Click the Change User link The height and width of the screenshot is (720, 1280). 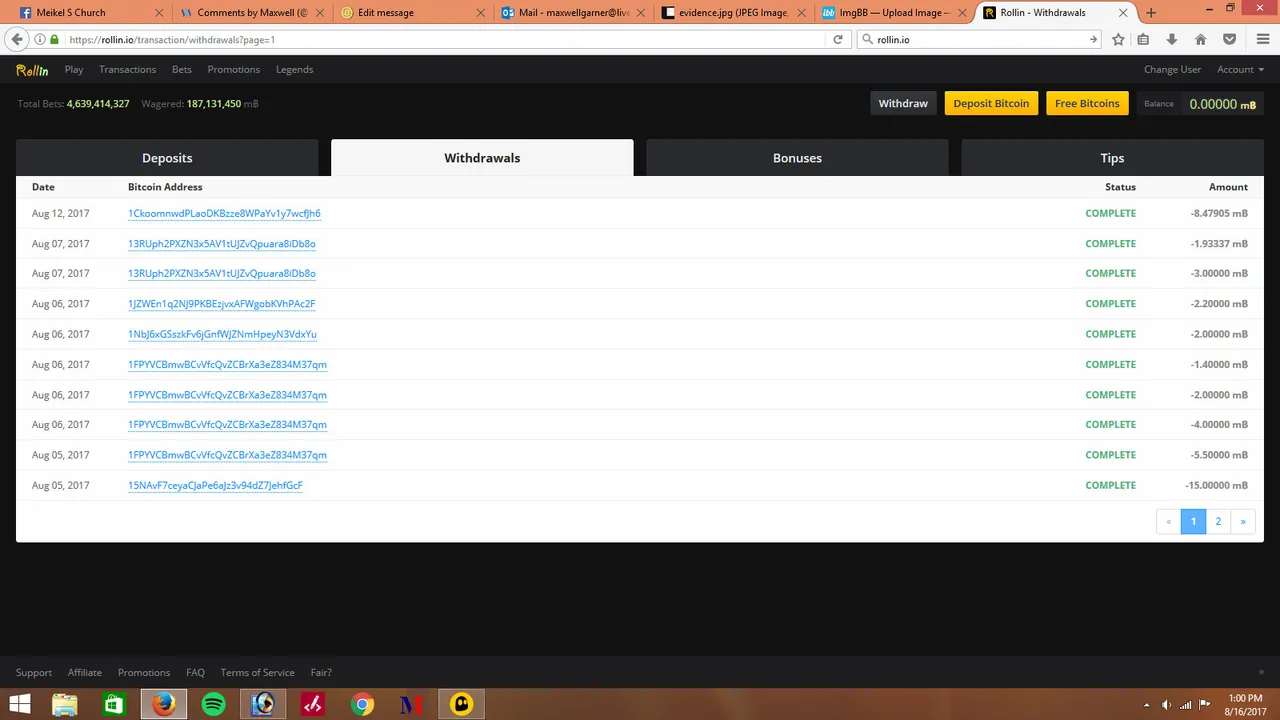1172,70
